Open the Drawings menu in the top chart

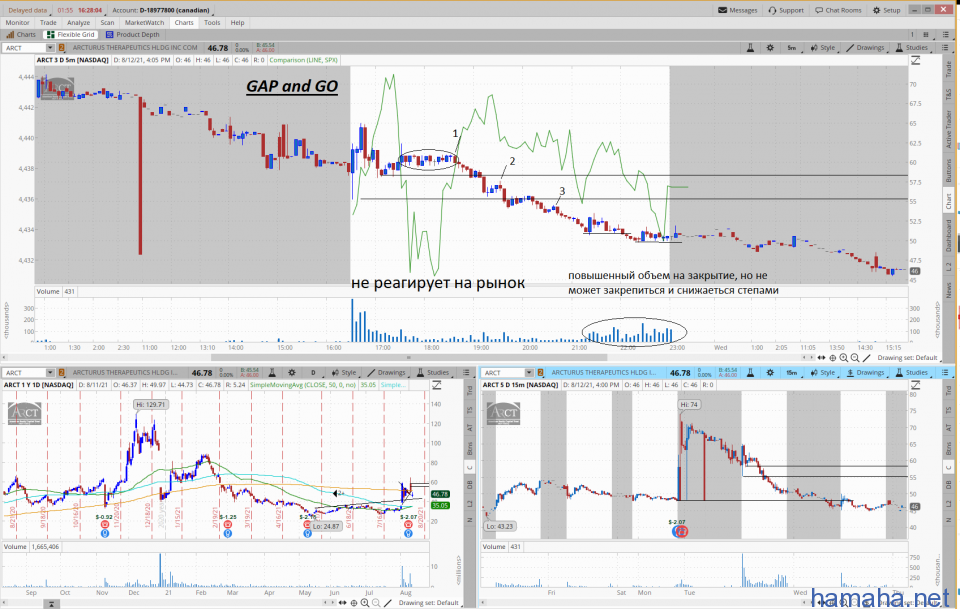coord(865,48)
